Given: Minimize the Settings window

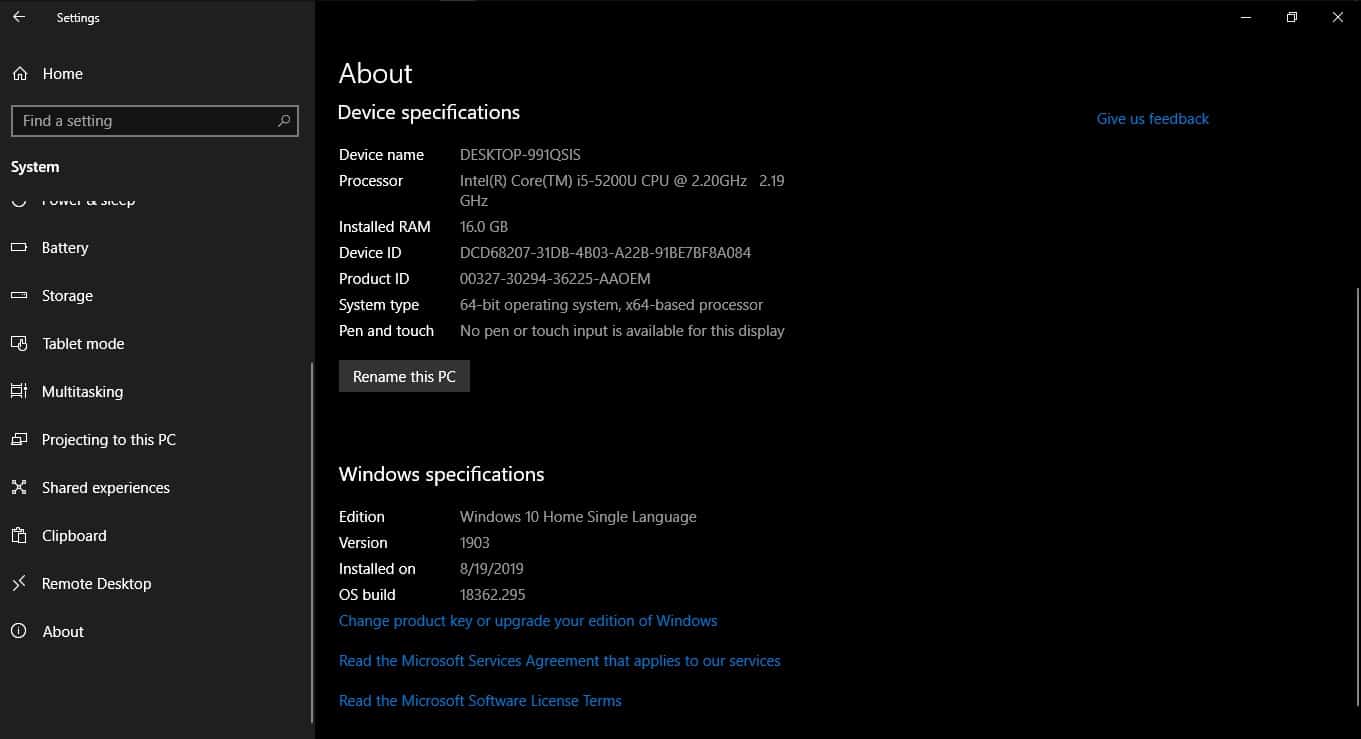Looking at the screenshot, I should pos(1246,17).
